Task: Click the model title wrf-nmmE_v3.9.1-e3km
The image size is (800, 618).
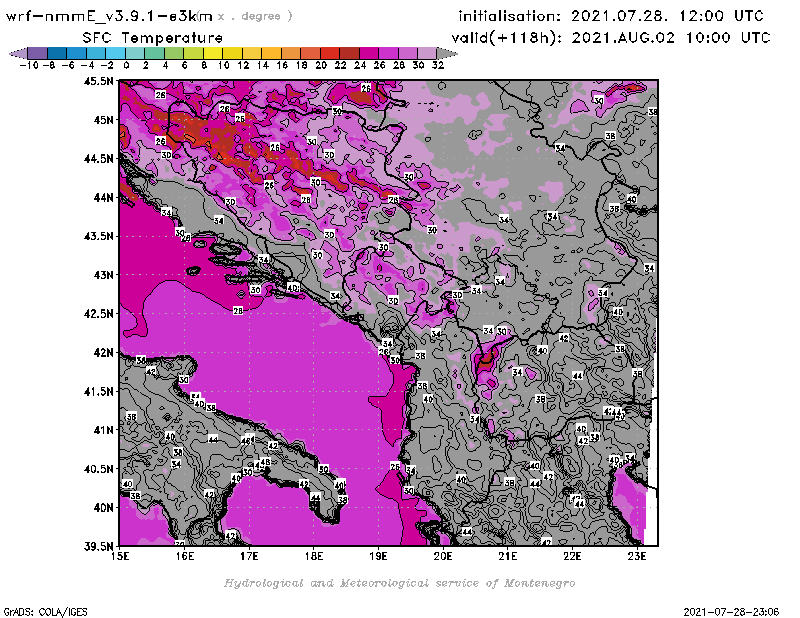Action: point(109,16)
